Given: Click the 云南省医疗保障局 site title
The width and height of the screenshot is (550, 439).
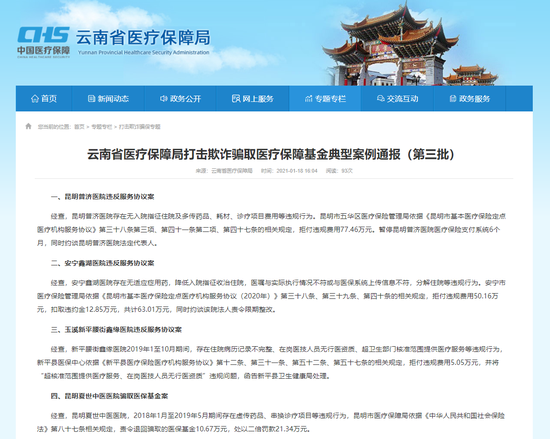Looking at the screenshot, I should click(143, 37).
